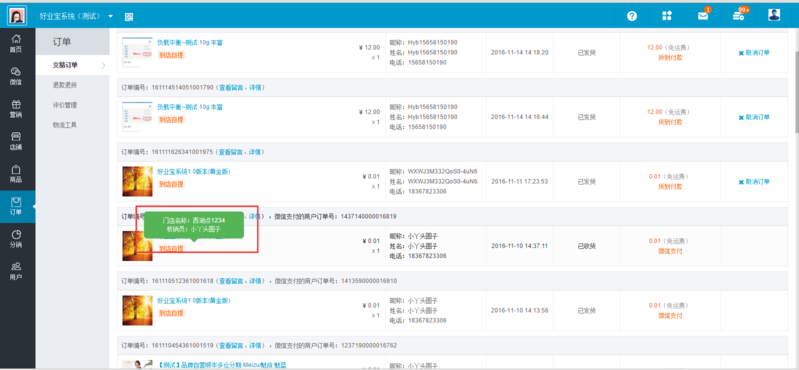Open 详情 for order 161114514051001790

coord(255,88)
